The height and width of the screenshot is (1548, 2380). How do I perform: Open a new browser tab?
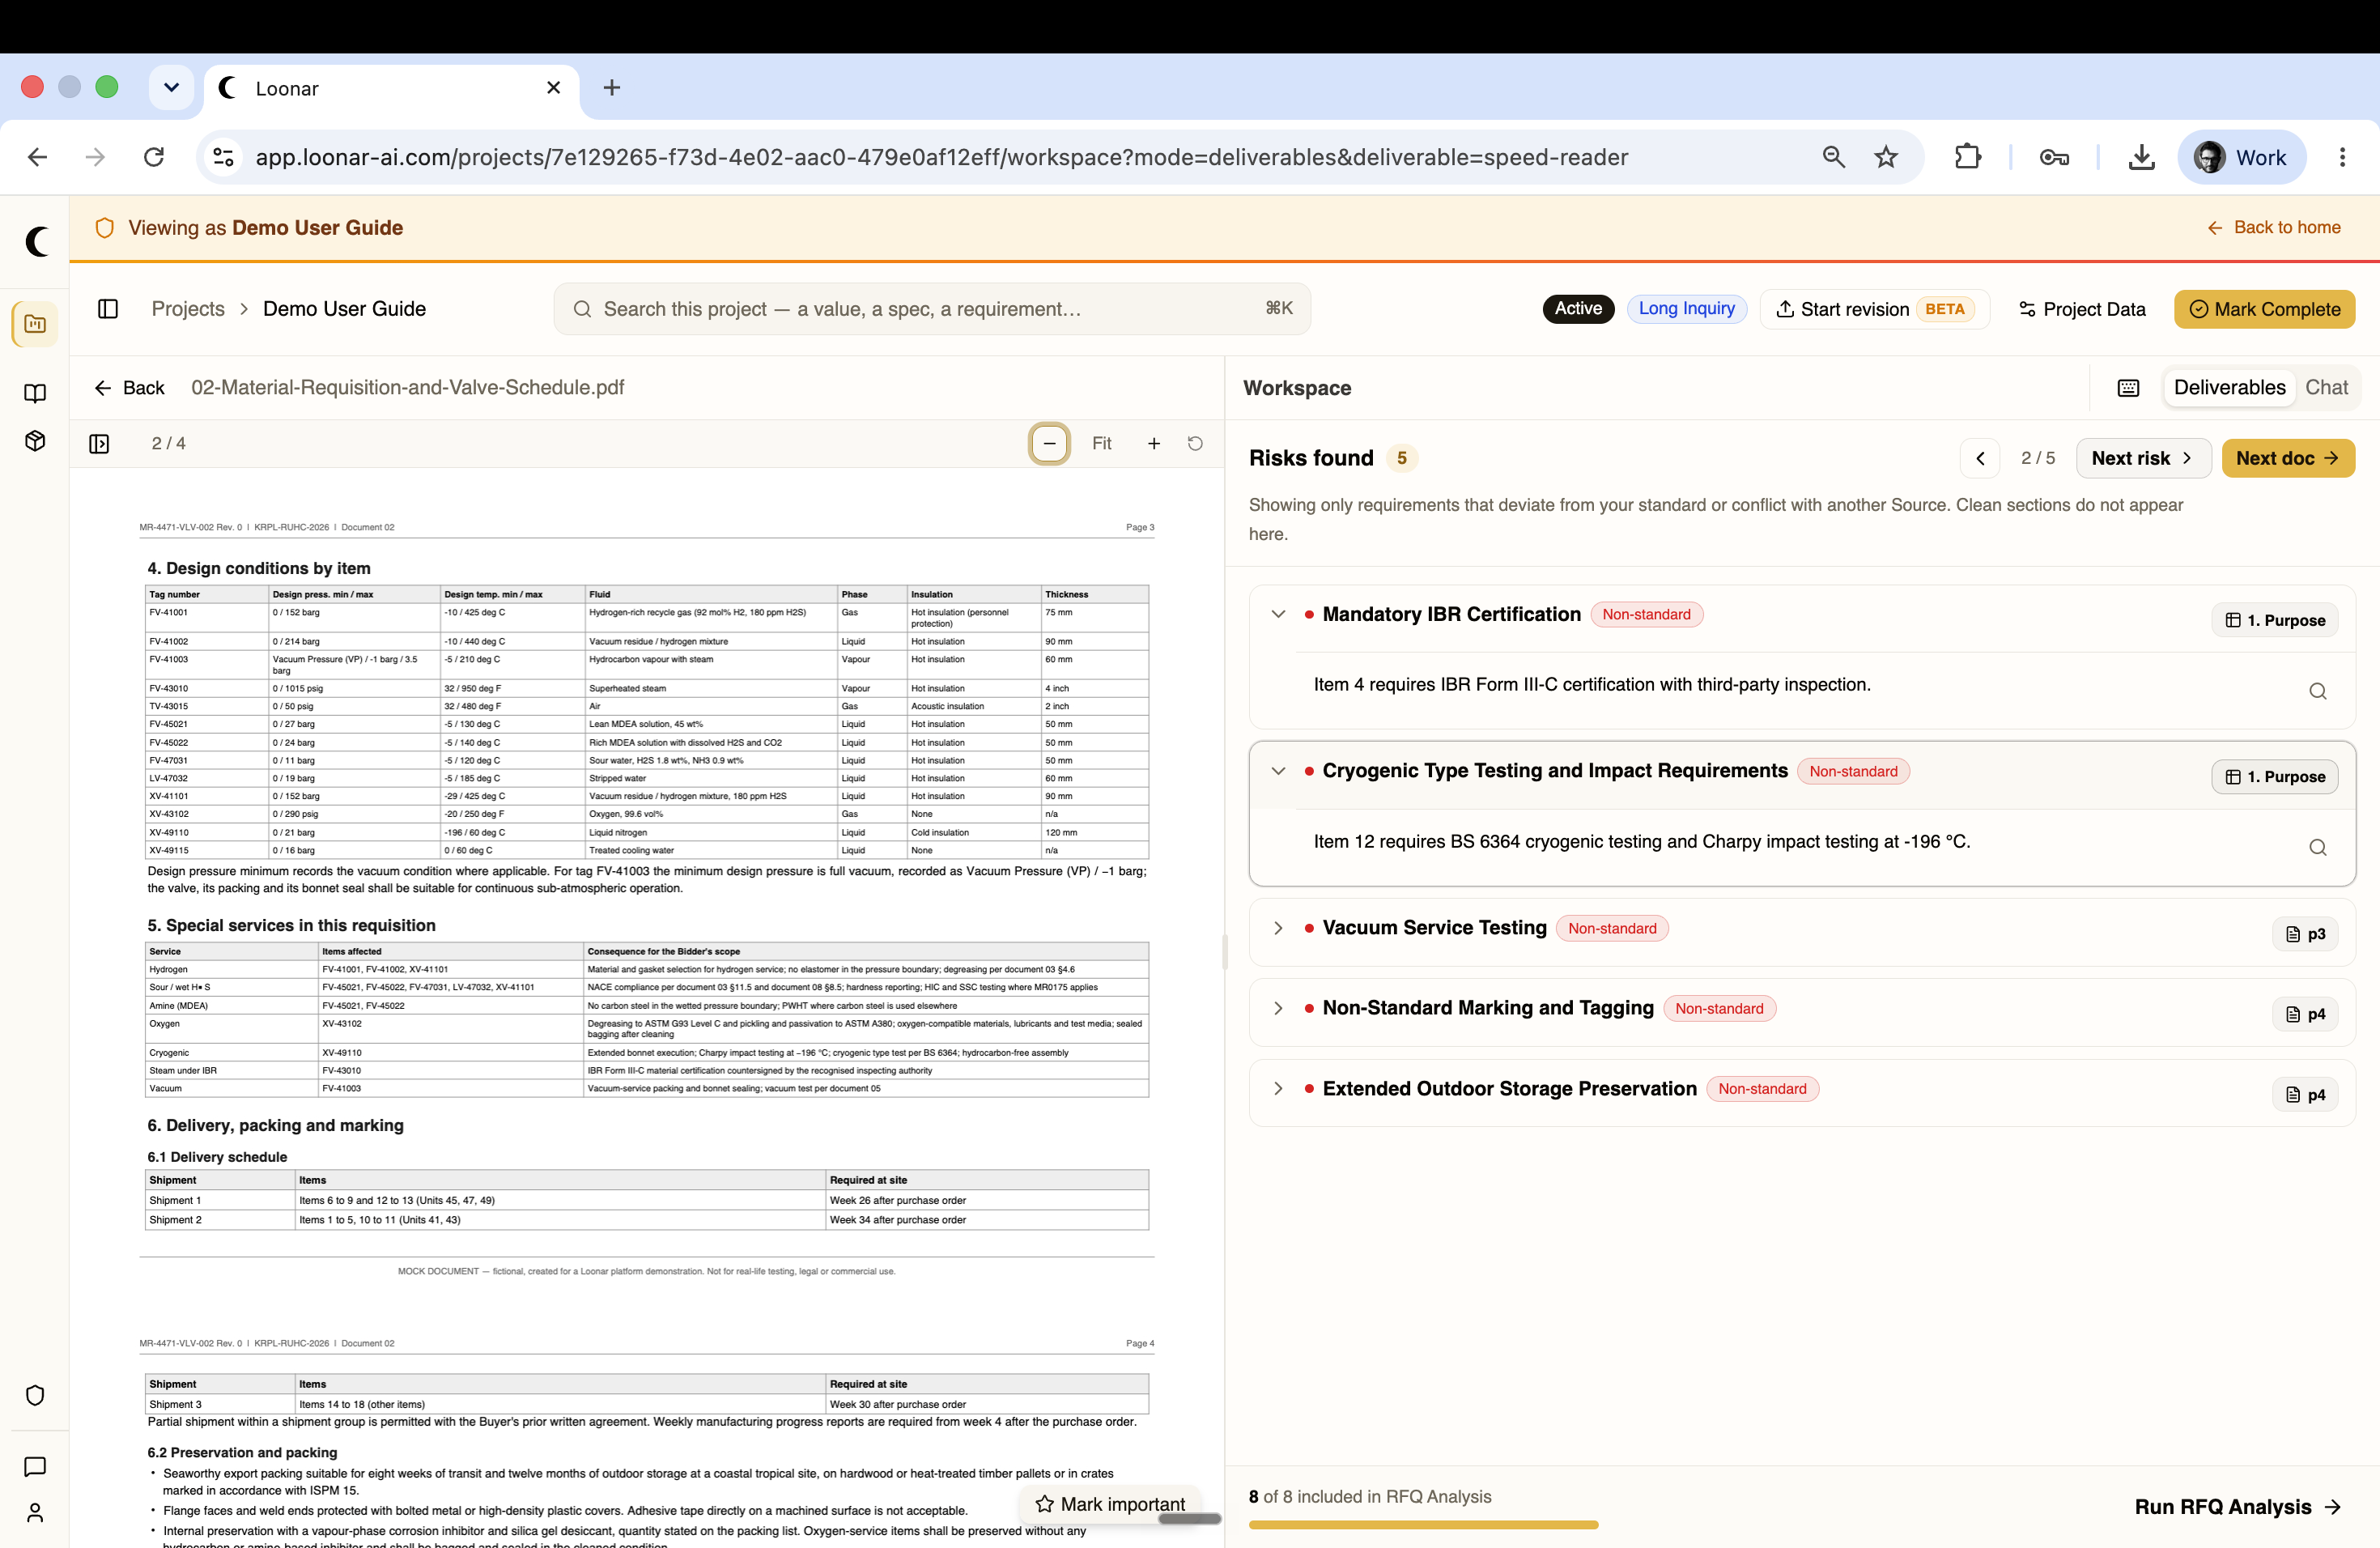click(612, 88)
